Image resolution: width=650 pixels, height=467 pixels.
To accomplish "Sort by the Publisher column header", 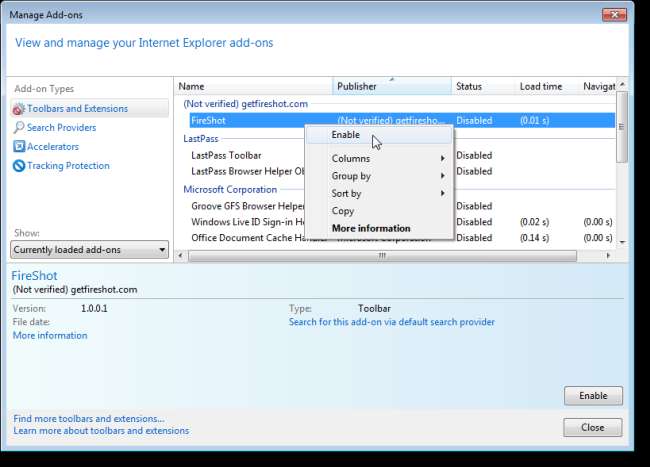I will [392, 86].
